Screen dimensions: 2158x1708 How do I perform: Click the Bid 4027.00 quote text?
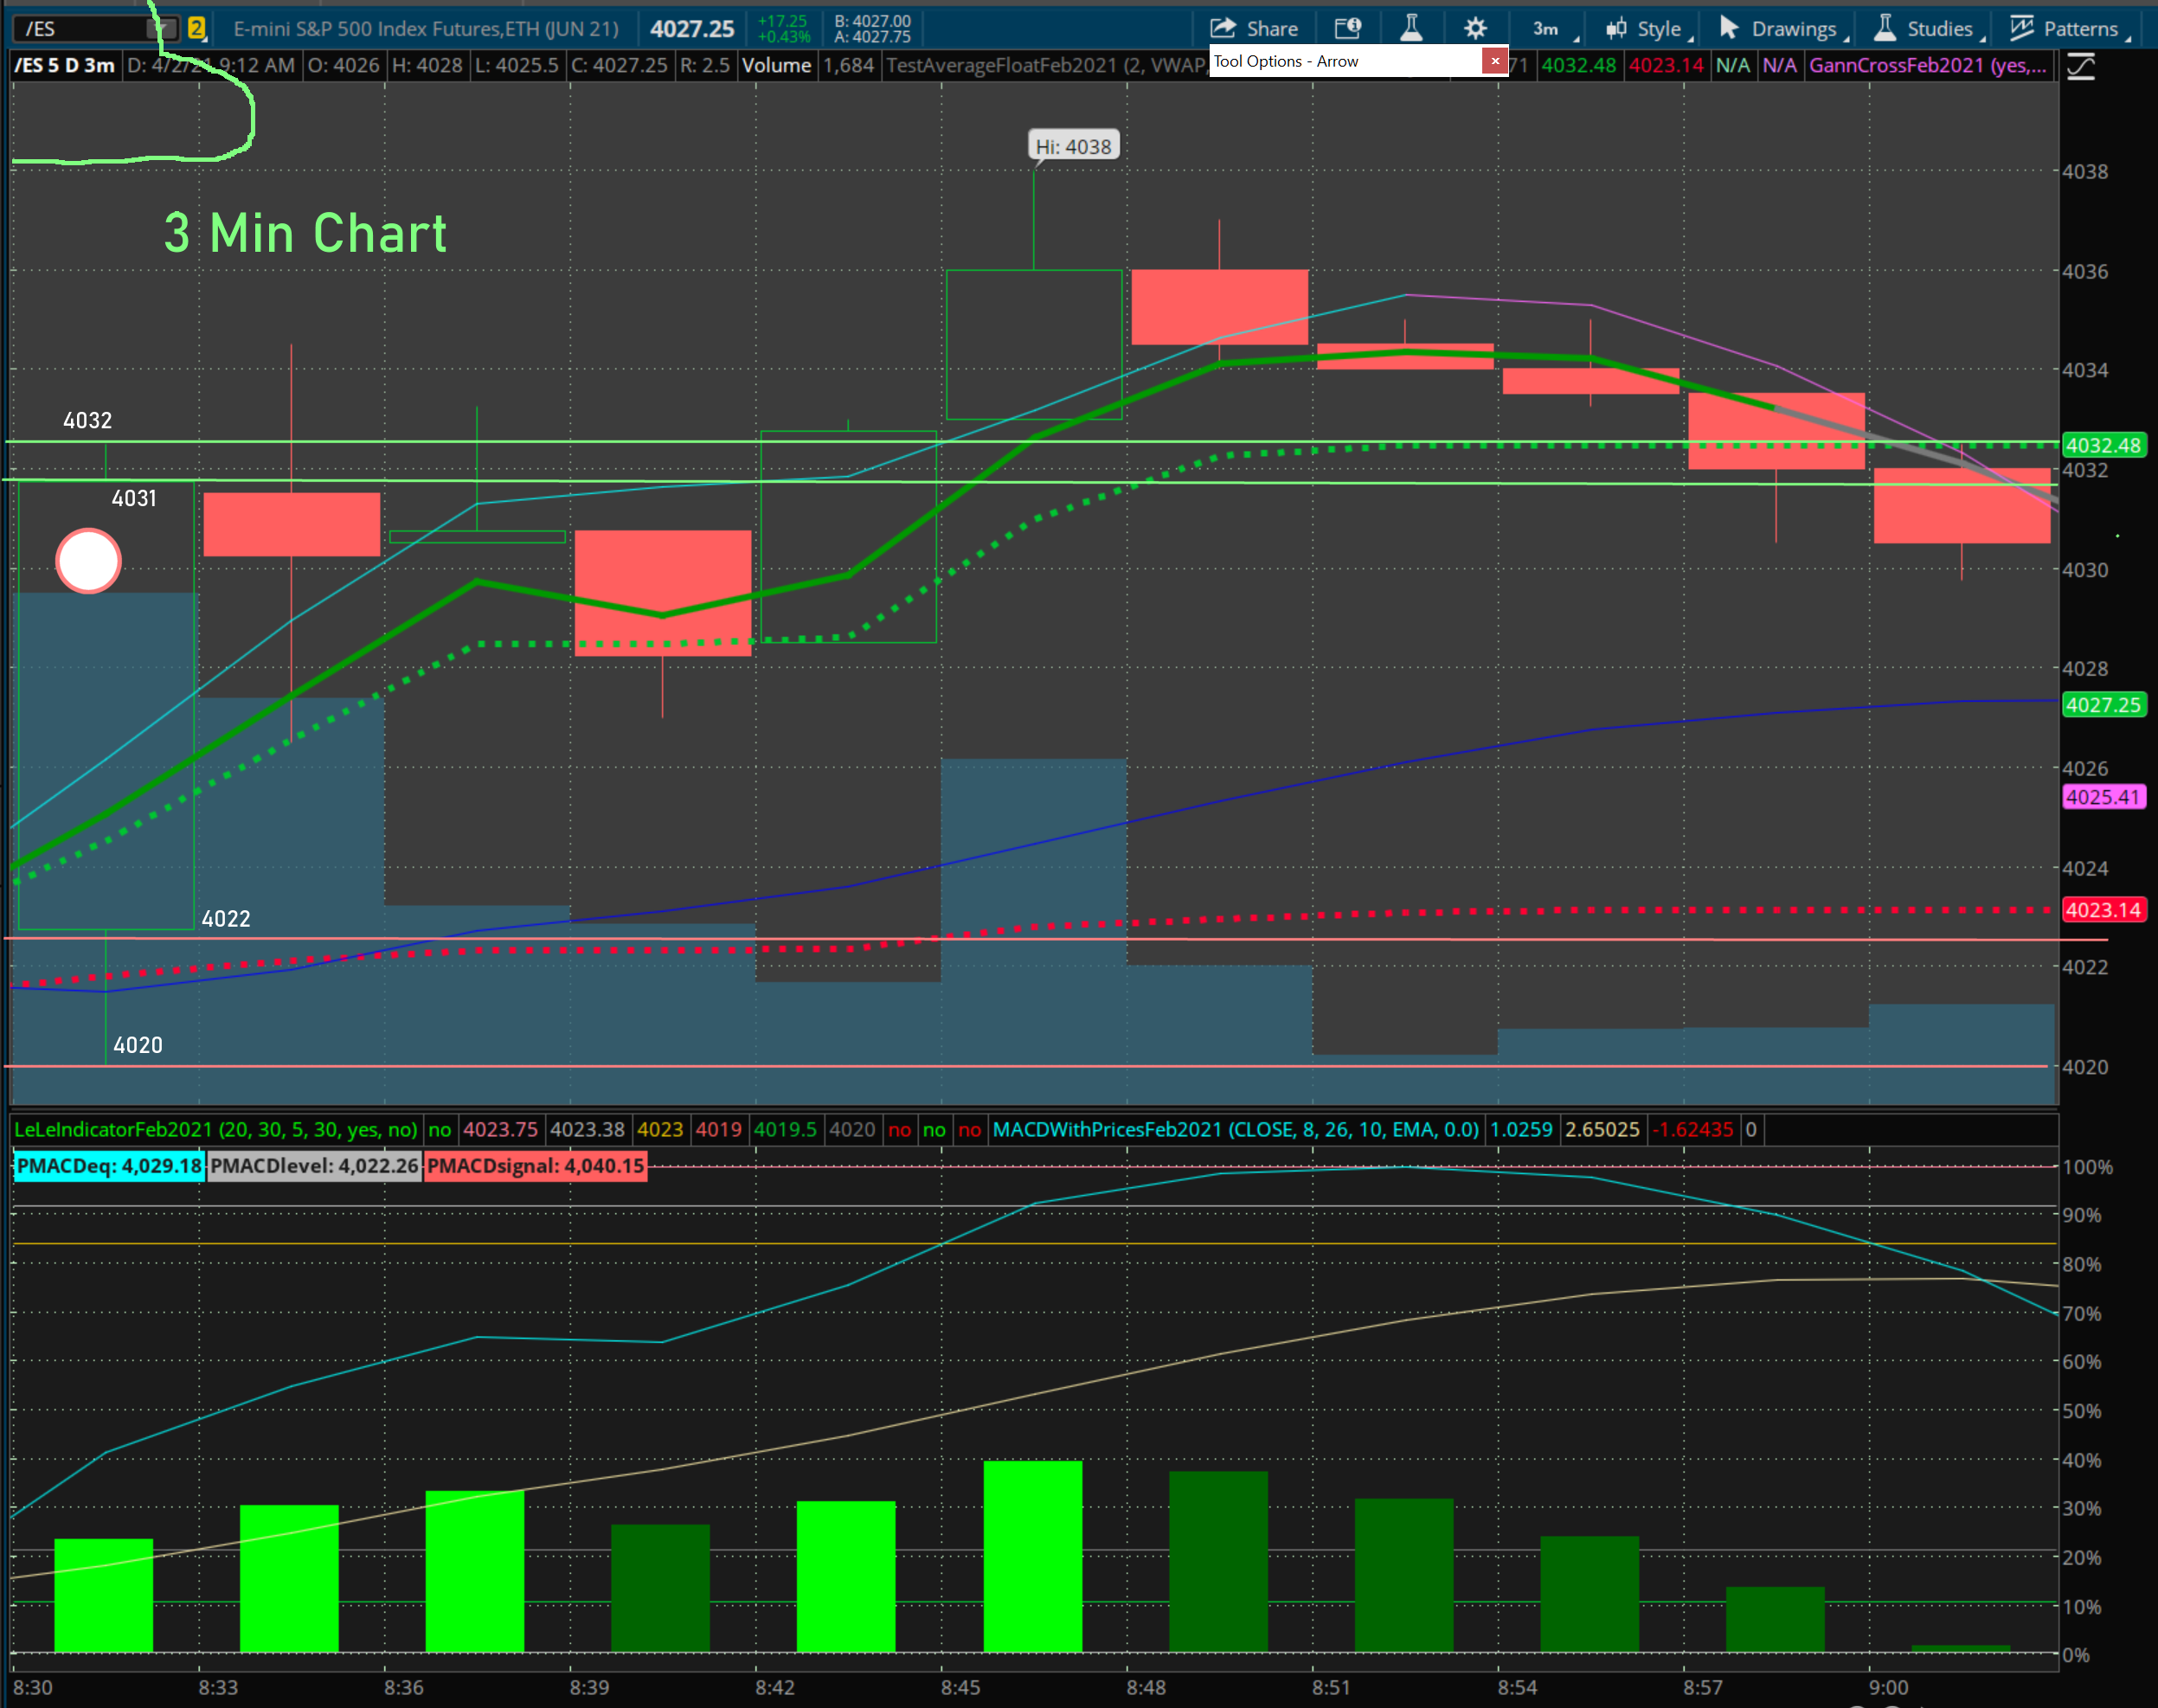(x=873, y=21)
